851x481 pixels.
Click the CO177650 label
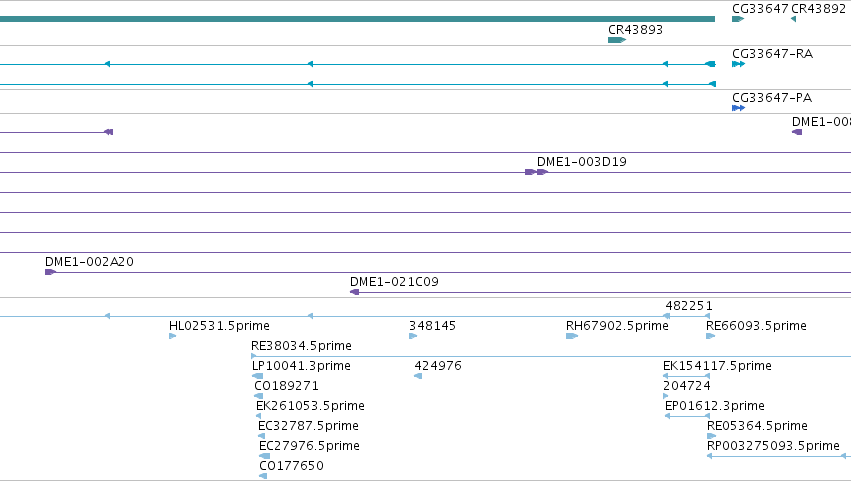pos(291,466)
